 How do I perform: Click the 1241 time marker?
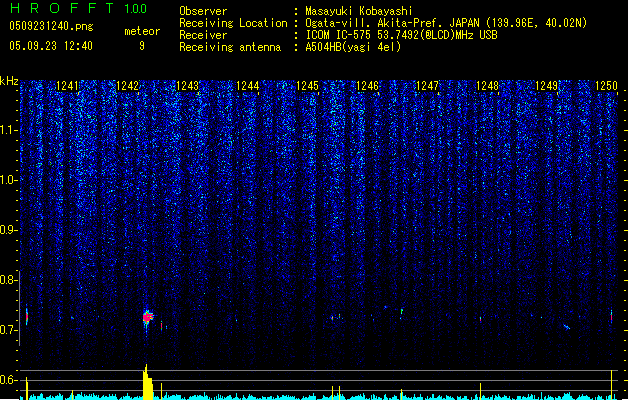67,85
